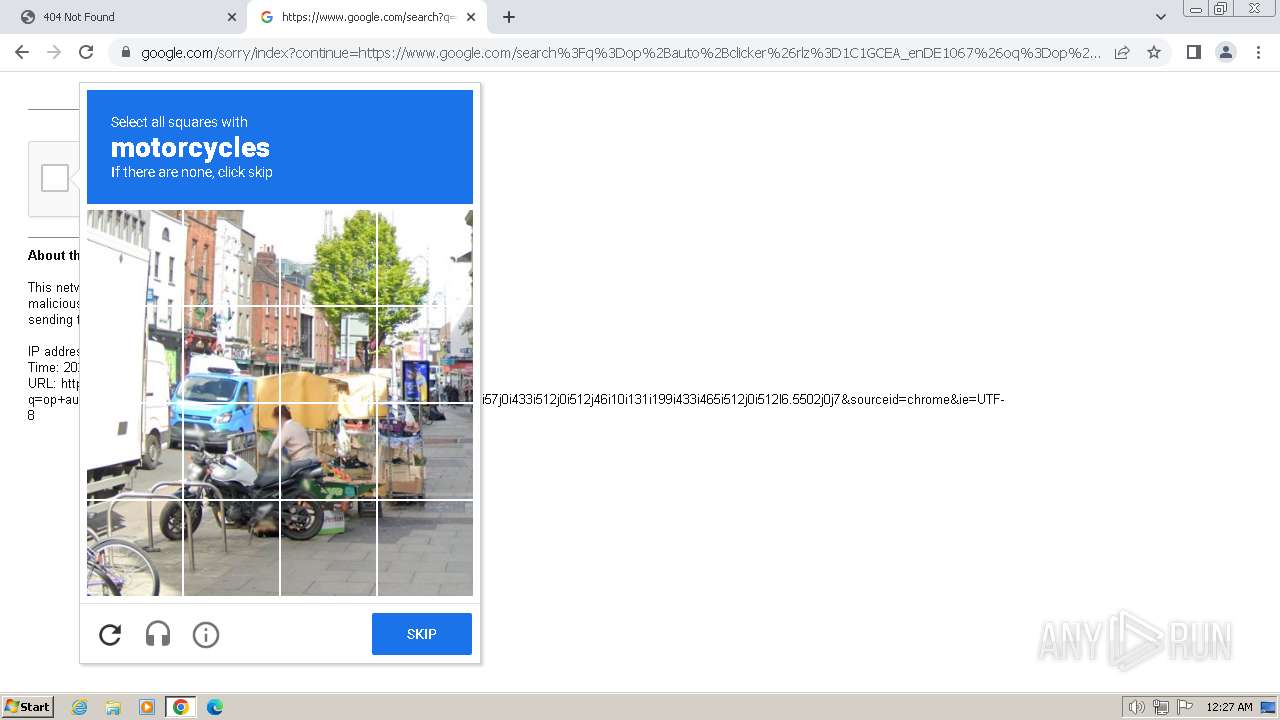
Task: Select the tile with the green tree top
Action: click(x=329, y=257)
